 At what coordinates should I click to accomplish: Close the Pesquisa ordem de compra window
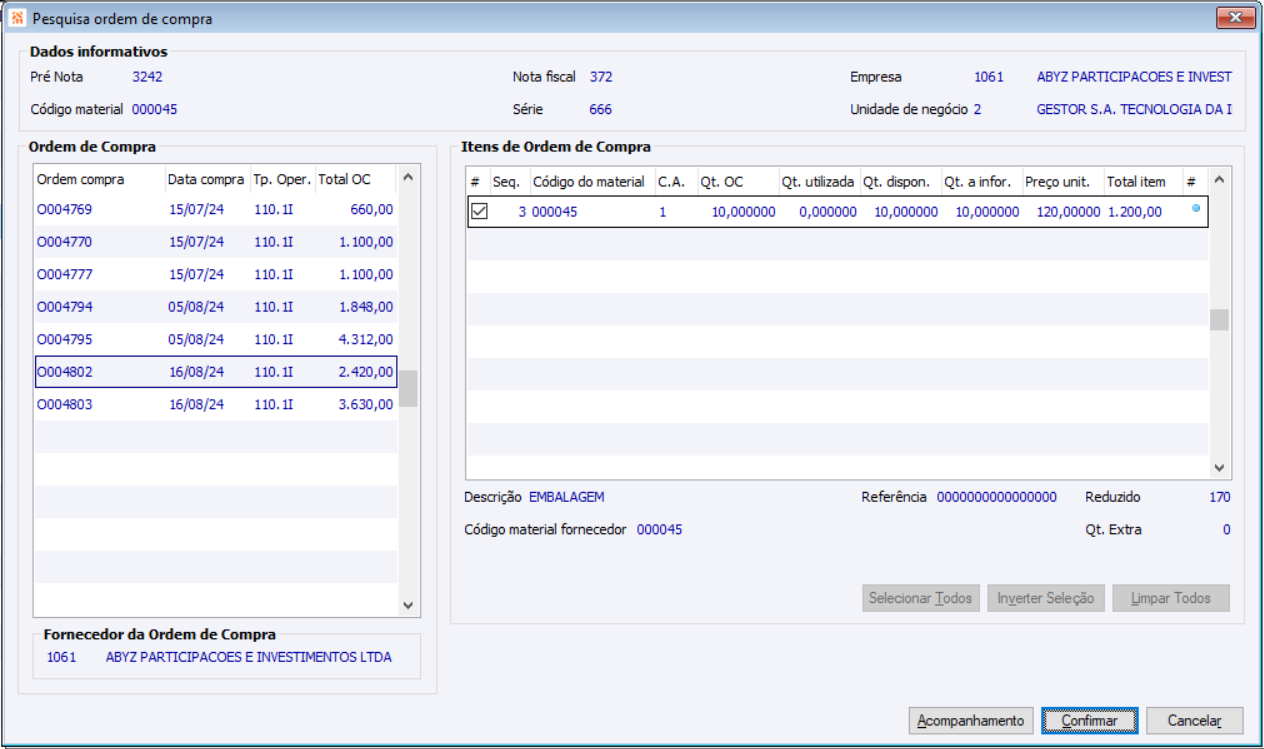pos(1236,18)
